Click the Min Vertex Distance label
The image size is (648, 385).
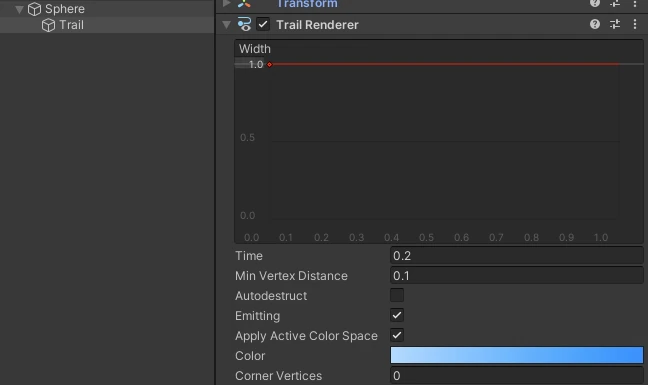pyautogui.click(x=291, y=276)
